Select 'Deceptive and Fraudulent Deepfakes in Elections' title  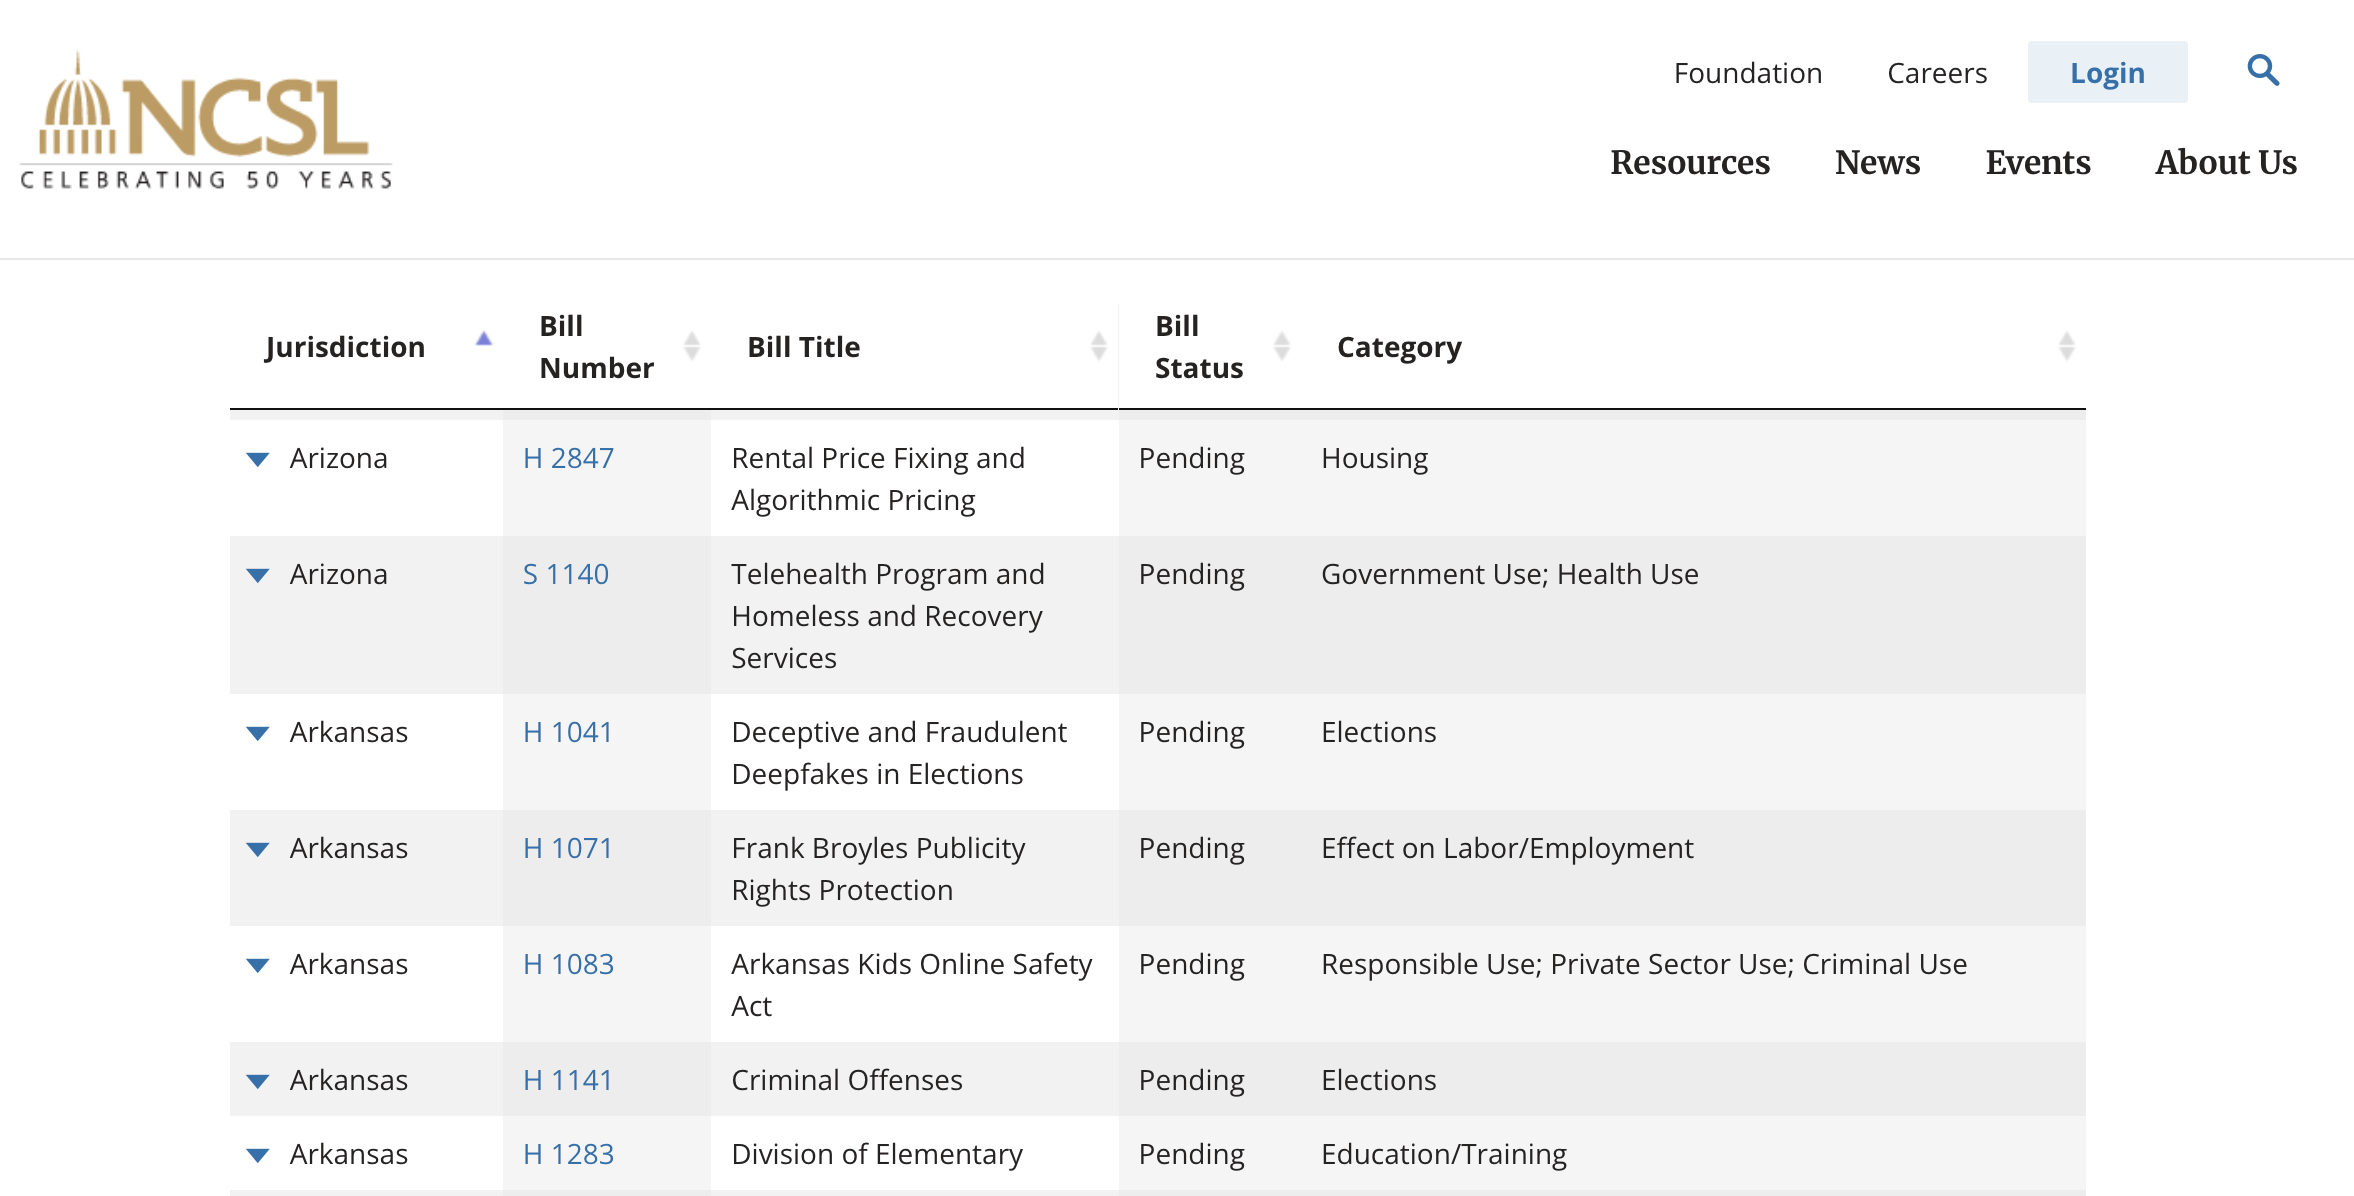tap(899, 753)
